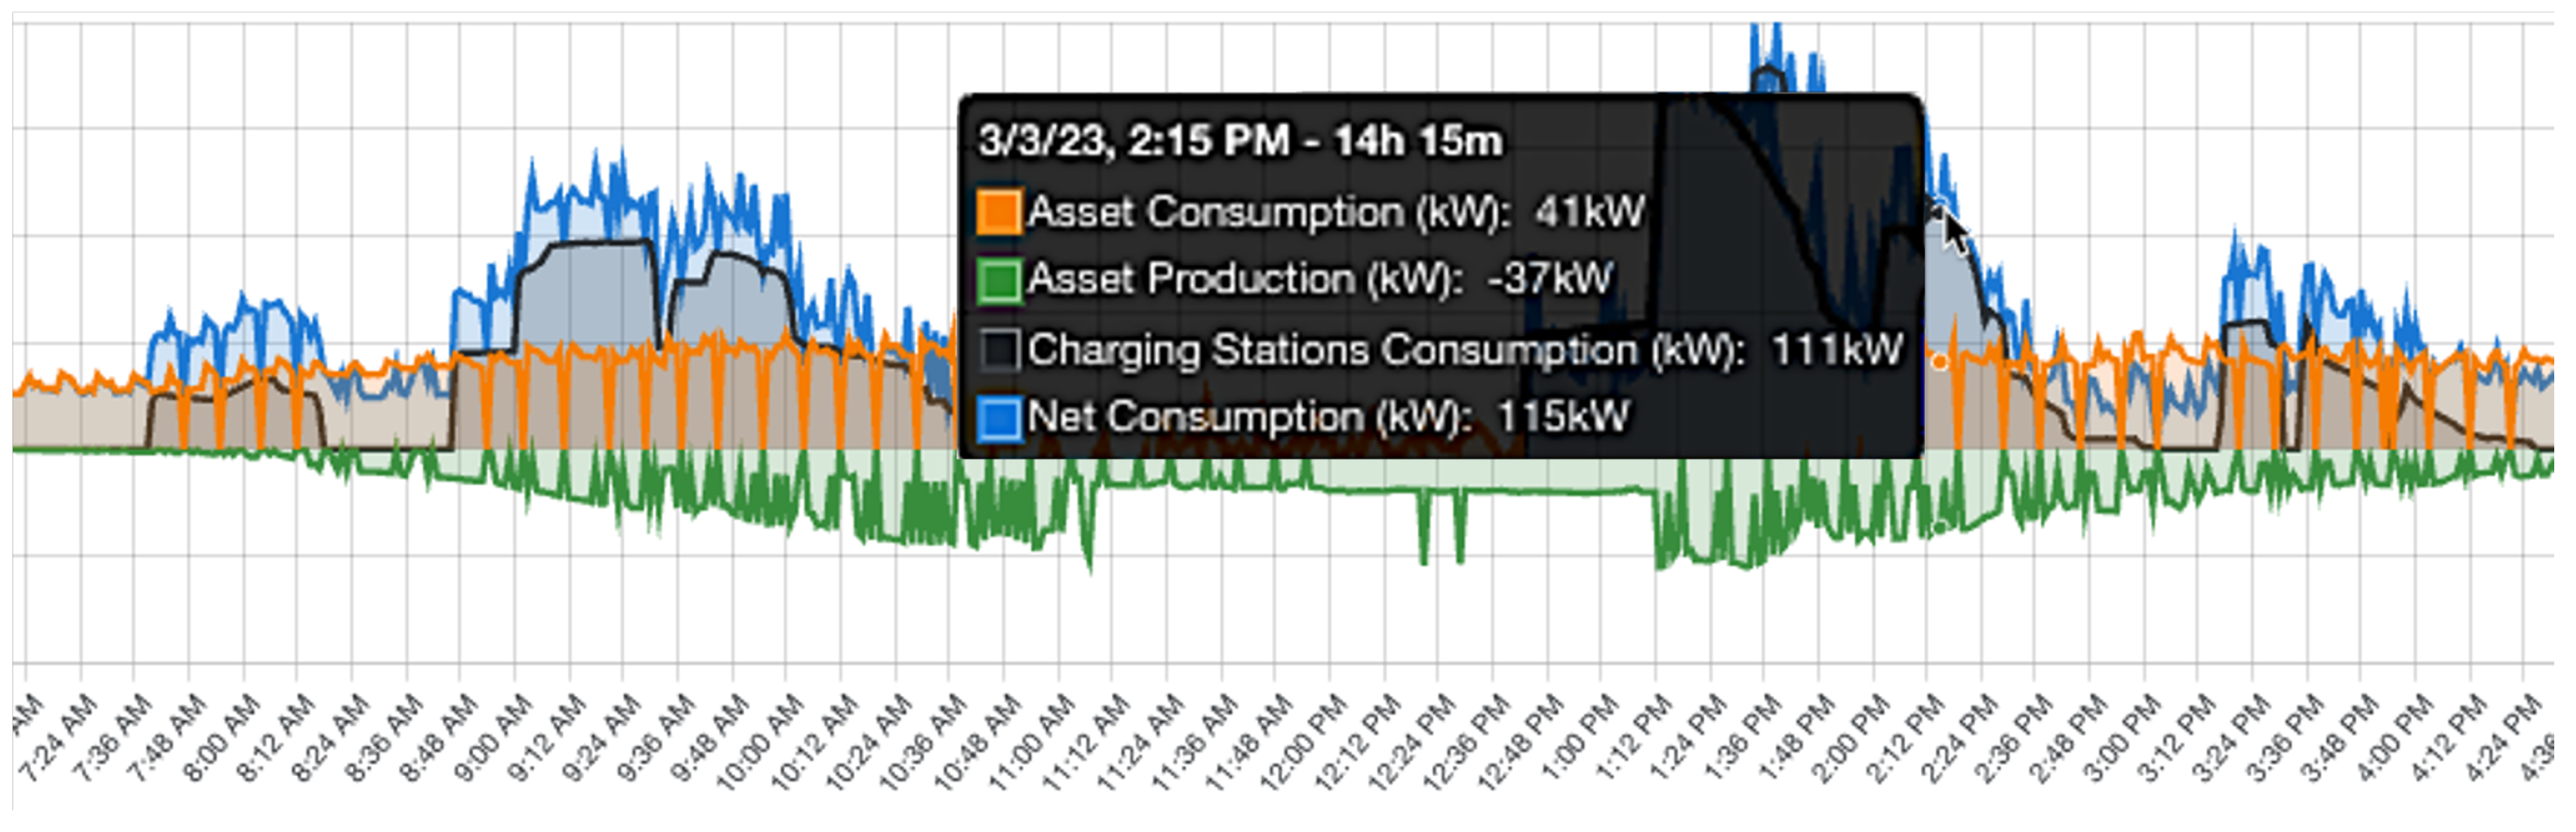The height and width of the screenshot is (832, 2576).
Task: Click the Net Consumption 115kW tooltip text
Action: coord(1328,417)
